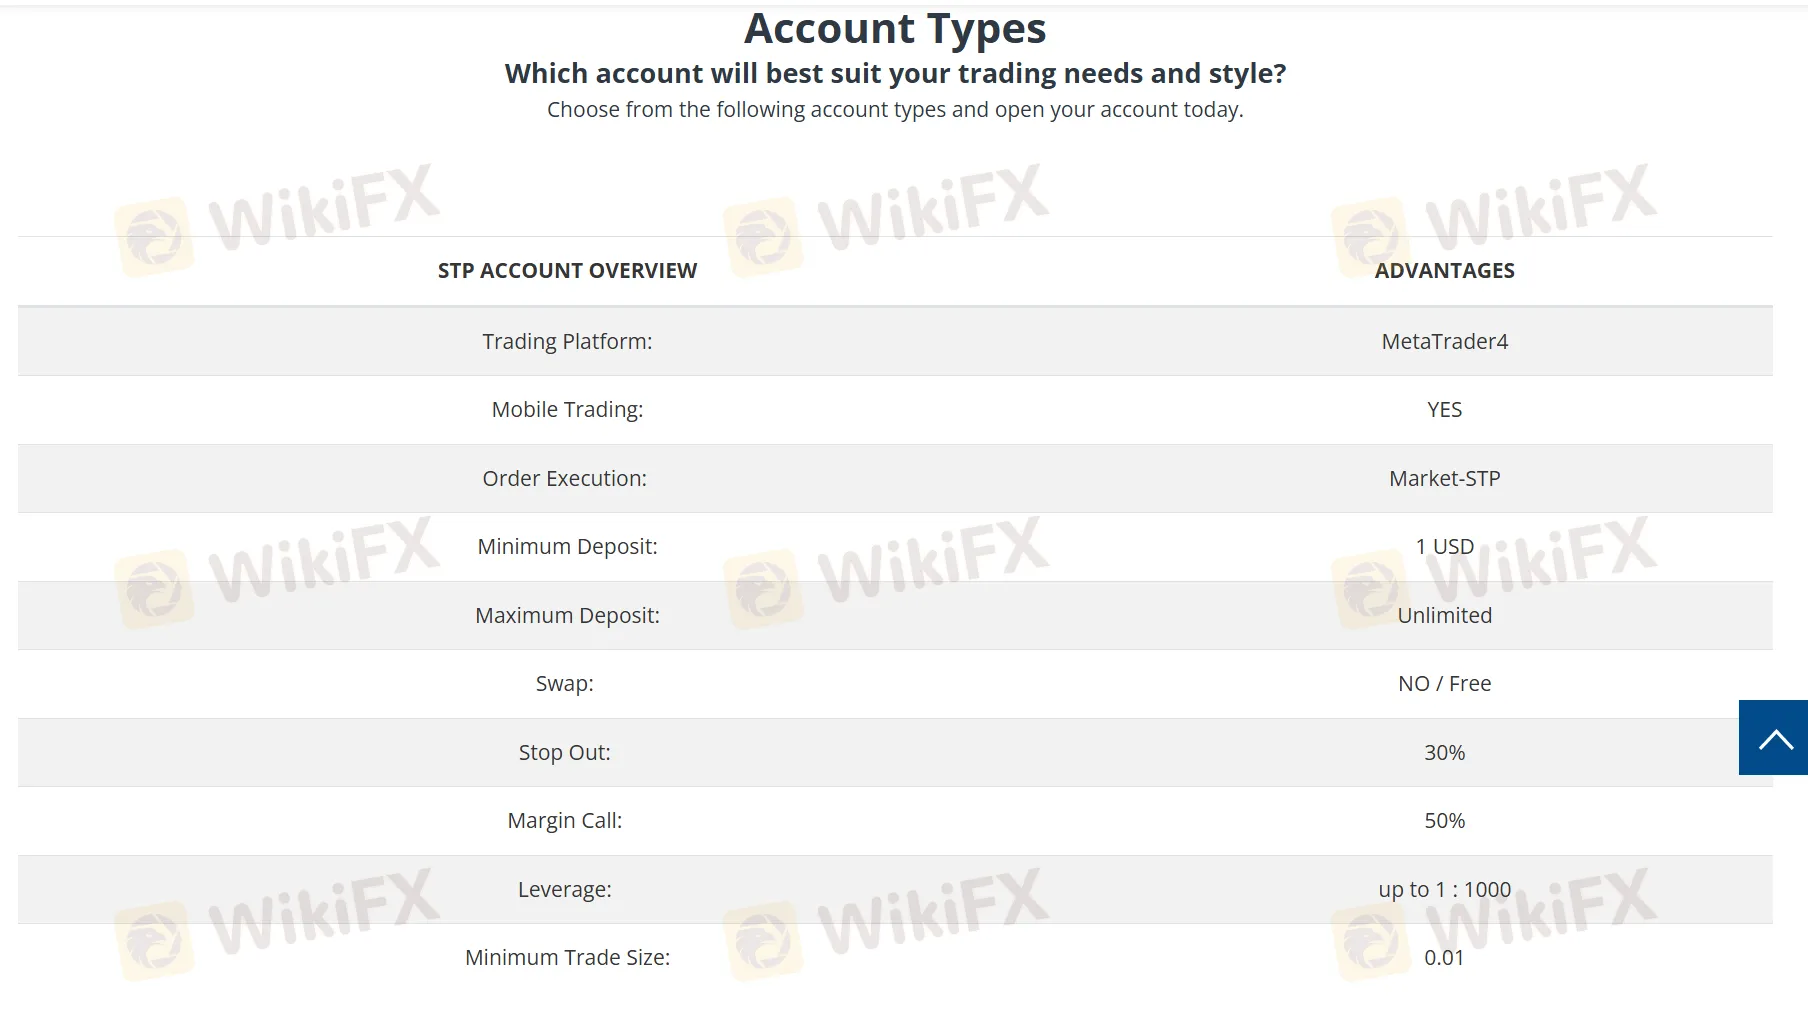Click the 'NO / Free' swap value

tap(1444, 684)
